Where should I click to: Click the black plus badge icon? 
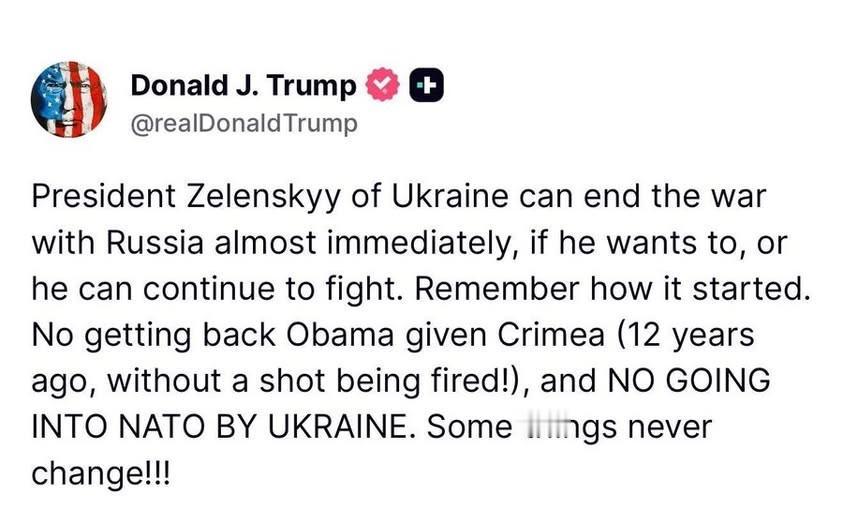click(x=426, y=85)
